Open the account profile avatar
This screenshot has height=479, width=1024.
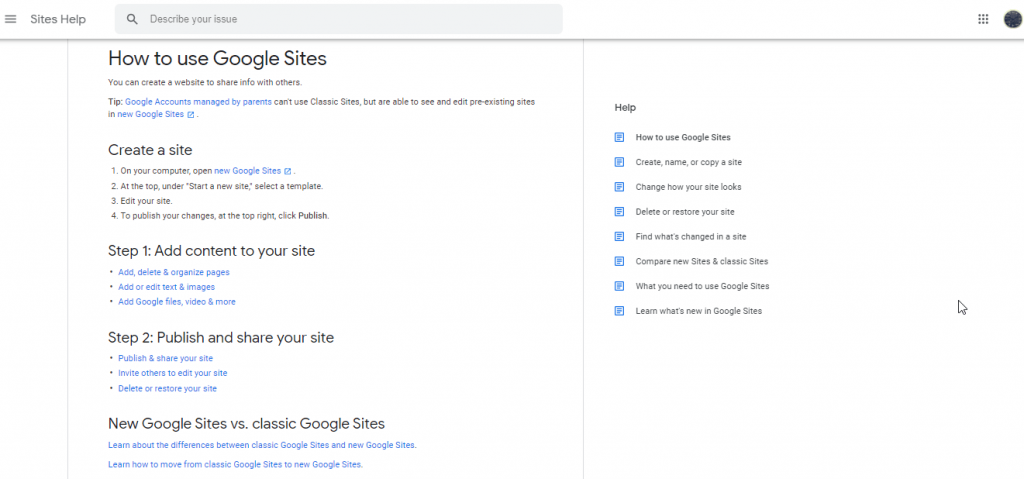pyautogui.click(x=1012, y=19)
